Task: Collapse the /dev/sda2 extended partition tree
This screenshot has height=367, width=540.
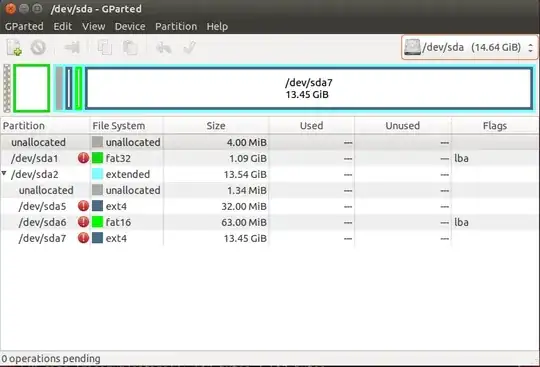Action: (4, 173)
